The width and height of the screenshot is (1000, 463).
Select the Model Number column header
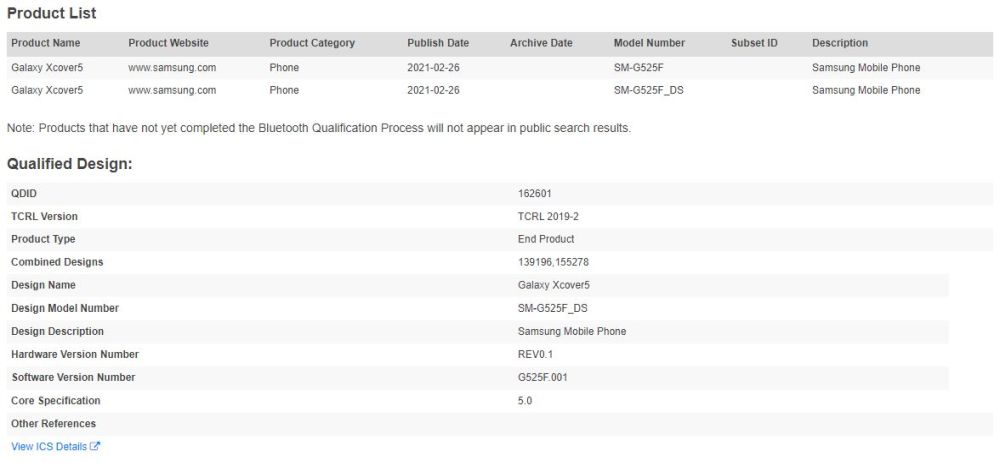coord(649,43)
